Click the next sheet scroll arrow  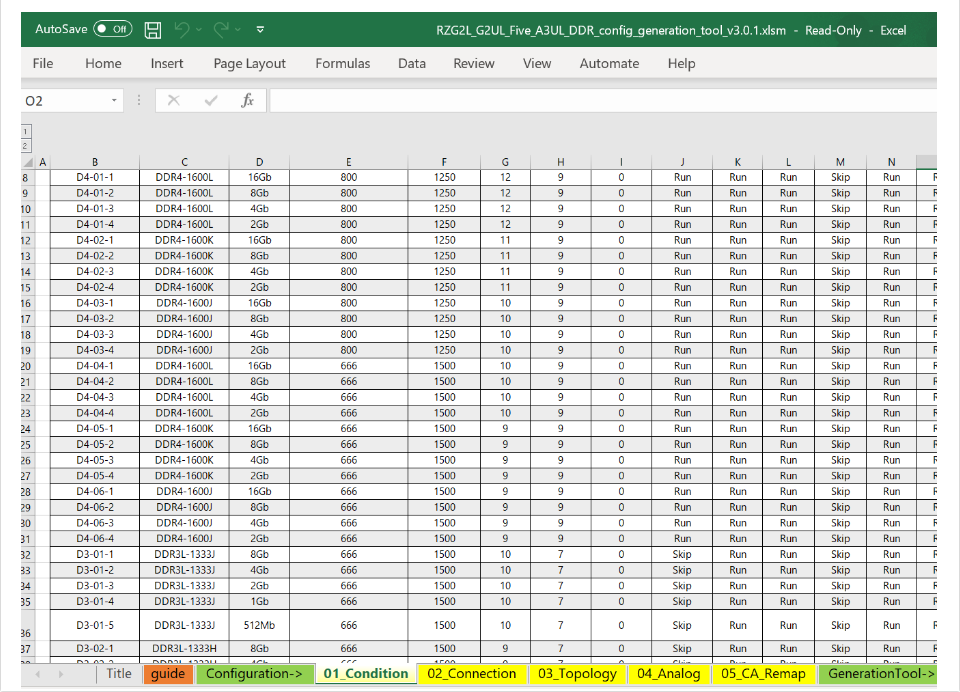pyautogui.click(x=61, y=674)
